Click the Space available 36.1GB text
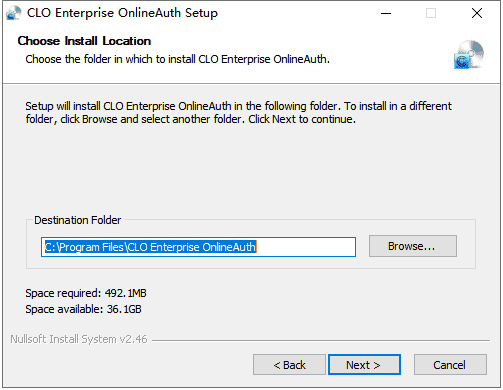Screen dimensions: 503x390 pos(83,309)
